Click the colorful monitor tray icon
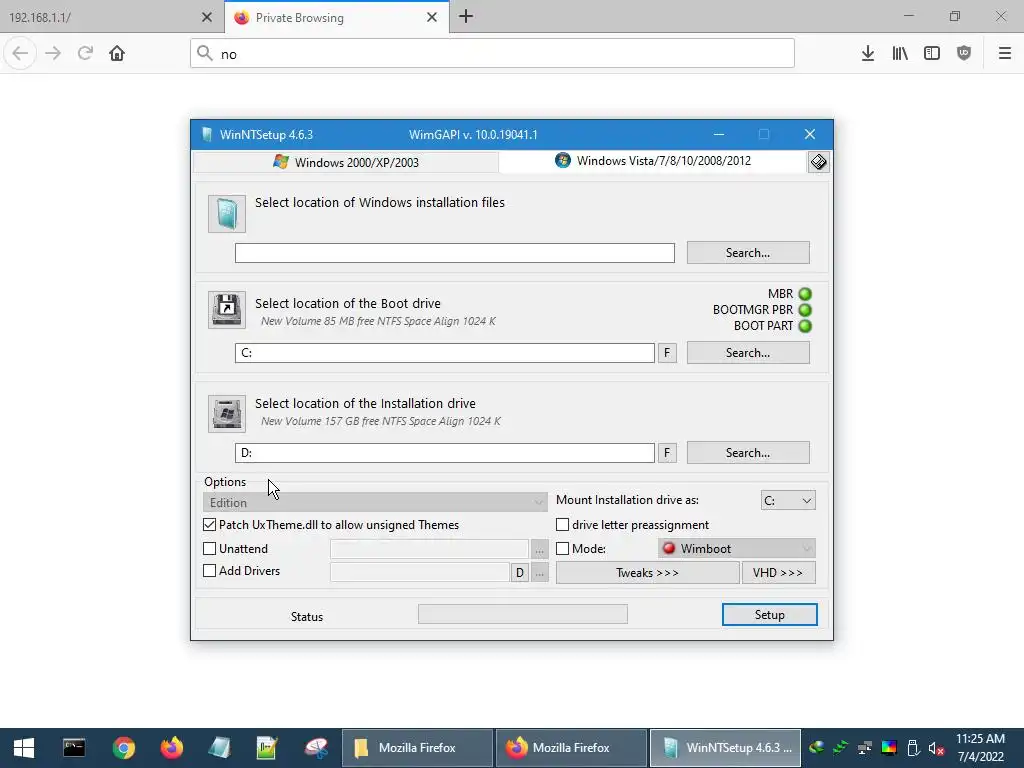1024x768 pixels. pyautogui.click(x=889, y=748)
